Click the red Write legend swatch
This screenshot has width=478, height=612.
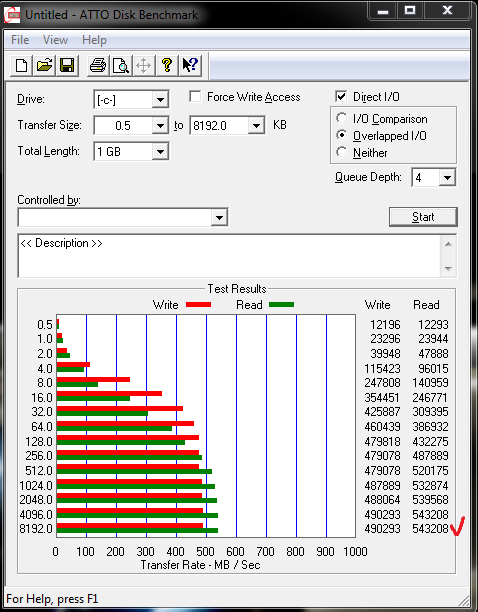click(198, 304)
